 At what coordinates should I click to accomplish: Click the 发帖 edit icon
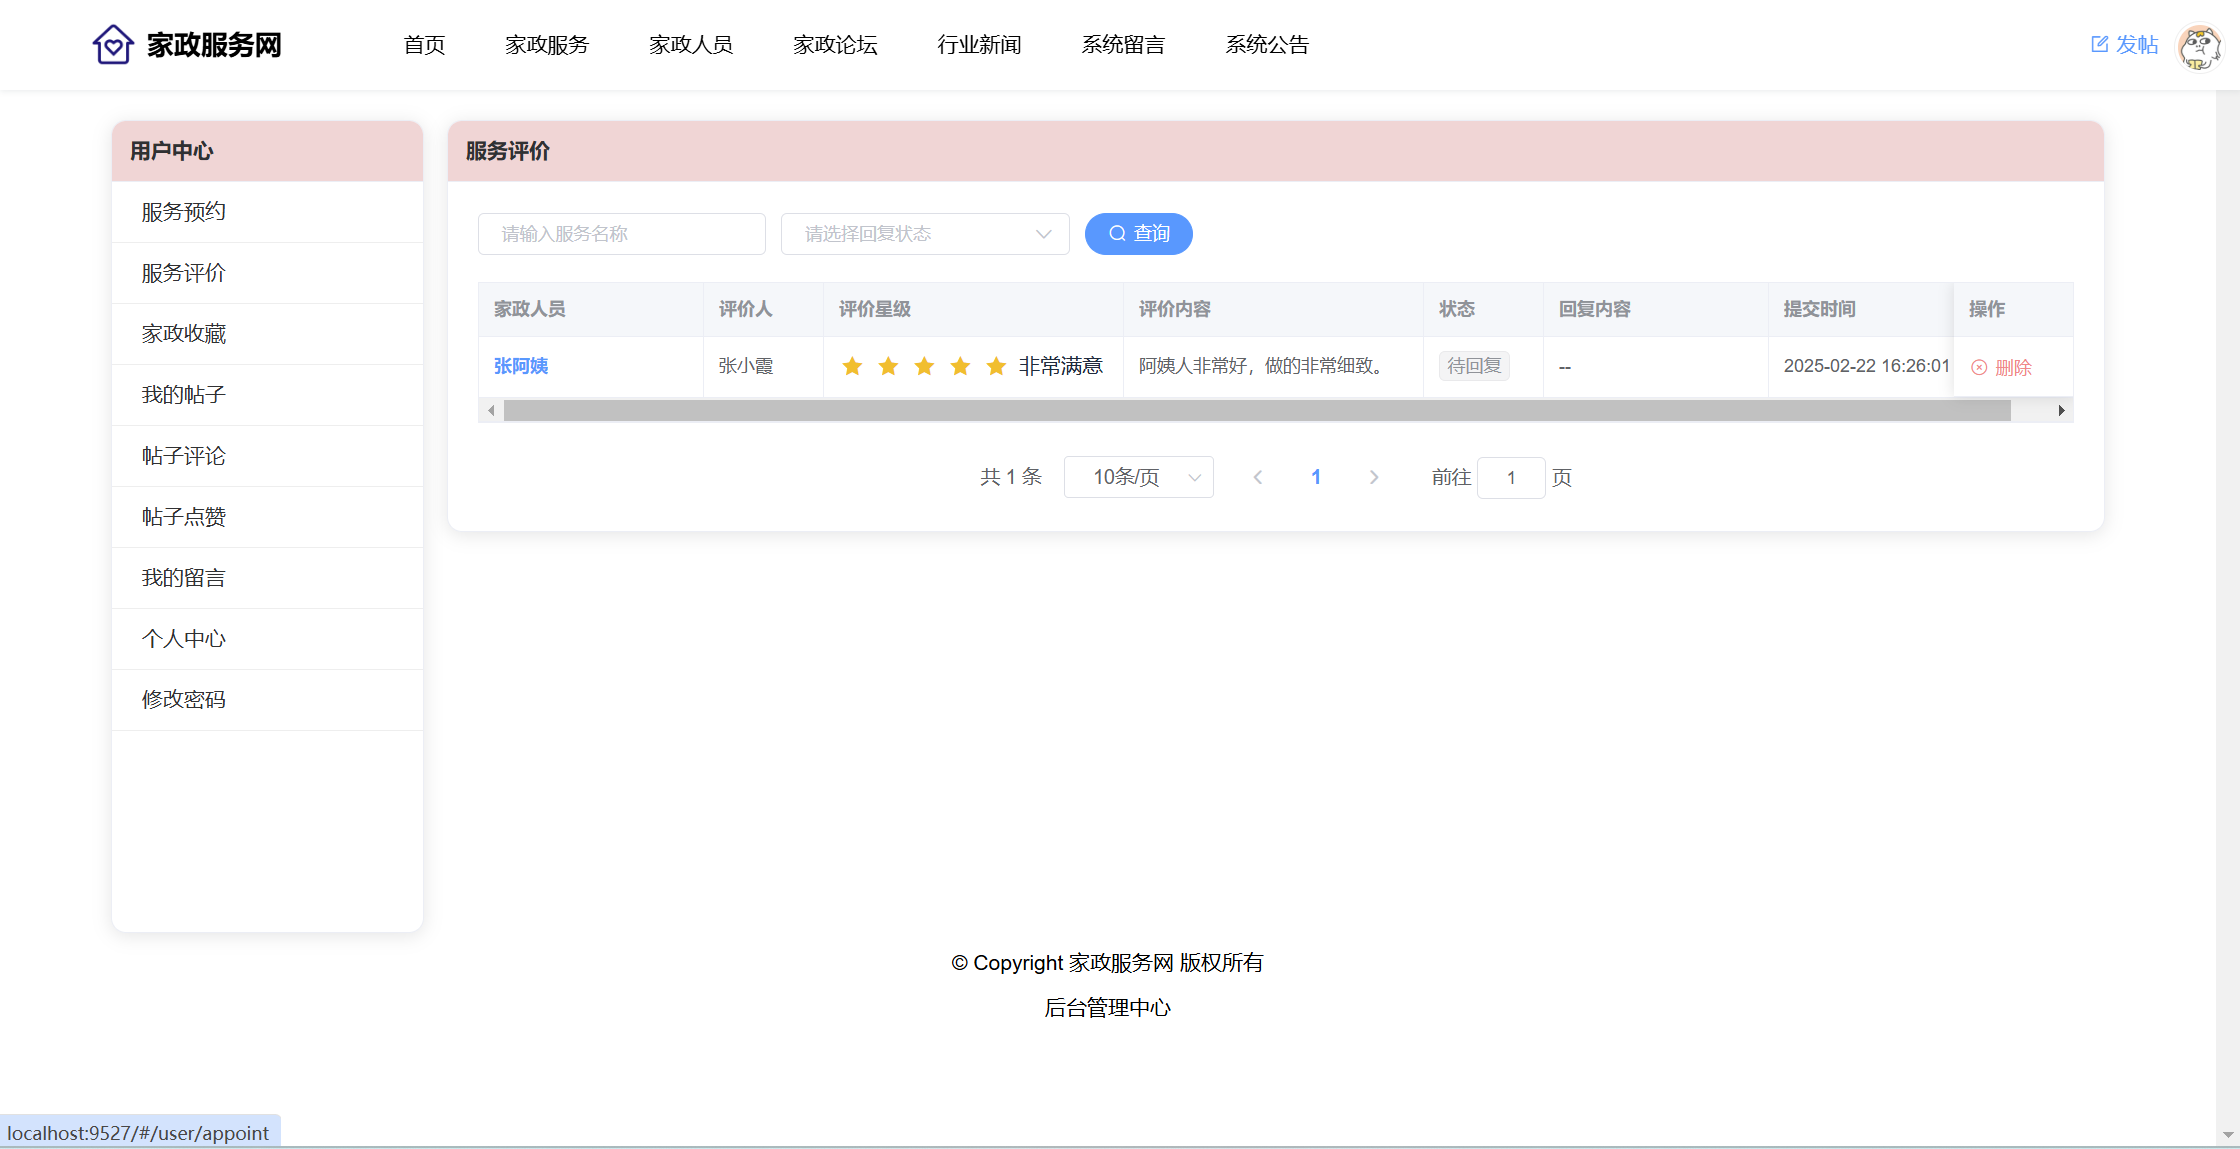pos(2099,44)
